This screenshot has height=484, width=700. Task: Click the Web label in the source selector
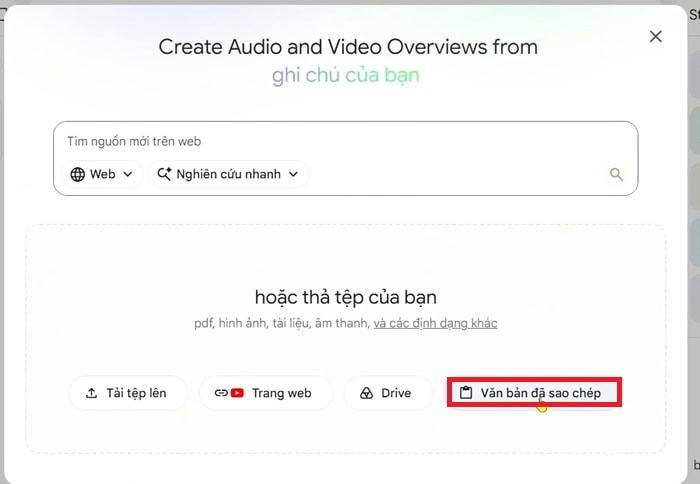(103, 174)
